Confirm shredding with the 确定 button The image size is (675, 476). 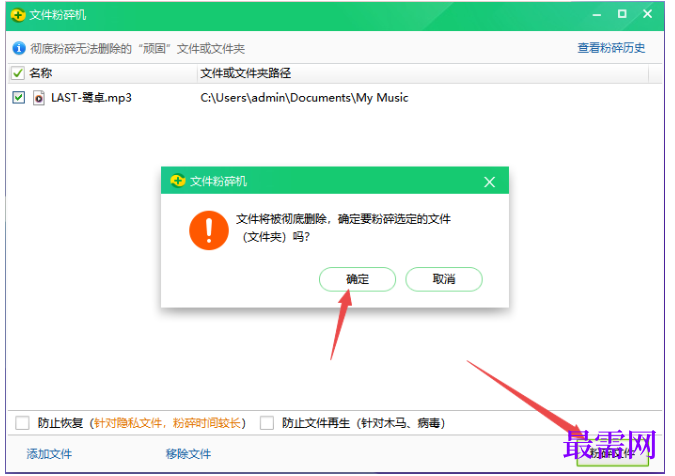[357, 279]
